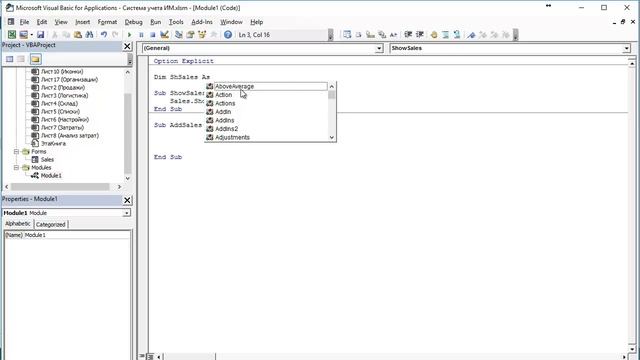This screenshot has height=360, width=640.
Task: Click autocomplete list scroll down arrow
Action: tap(332, 138)
